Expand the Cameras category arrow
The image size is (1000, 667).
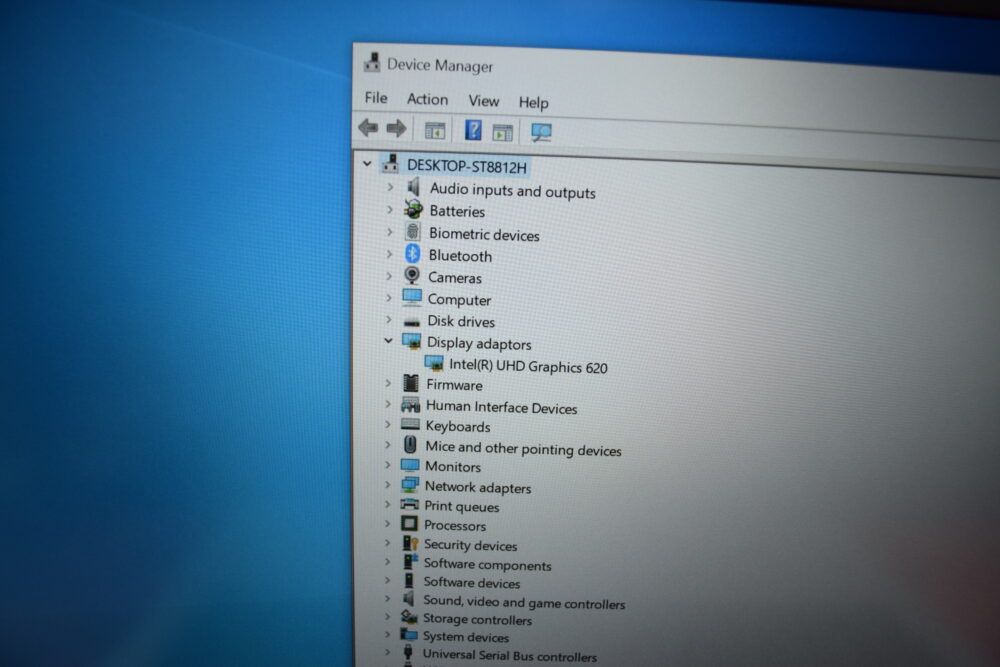point(389,275)
